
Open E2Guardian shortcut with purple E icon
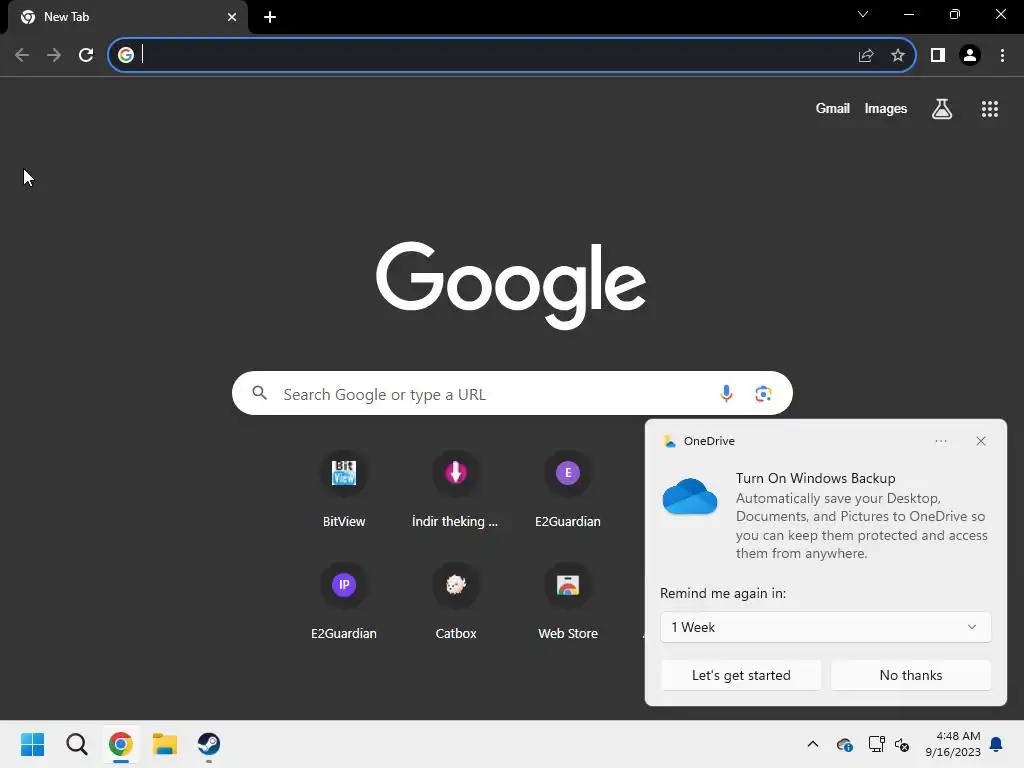(568, 488)
